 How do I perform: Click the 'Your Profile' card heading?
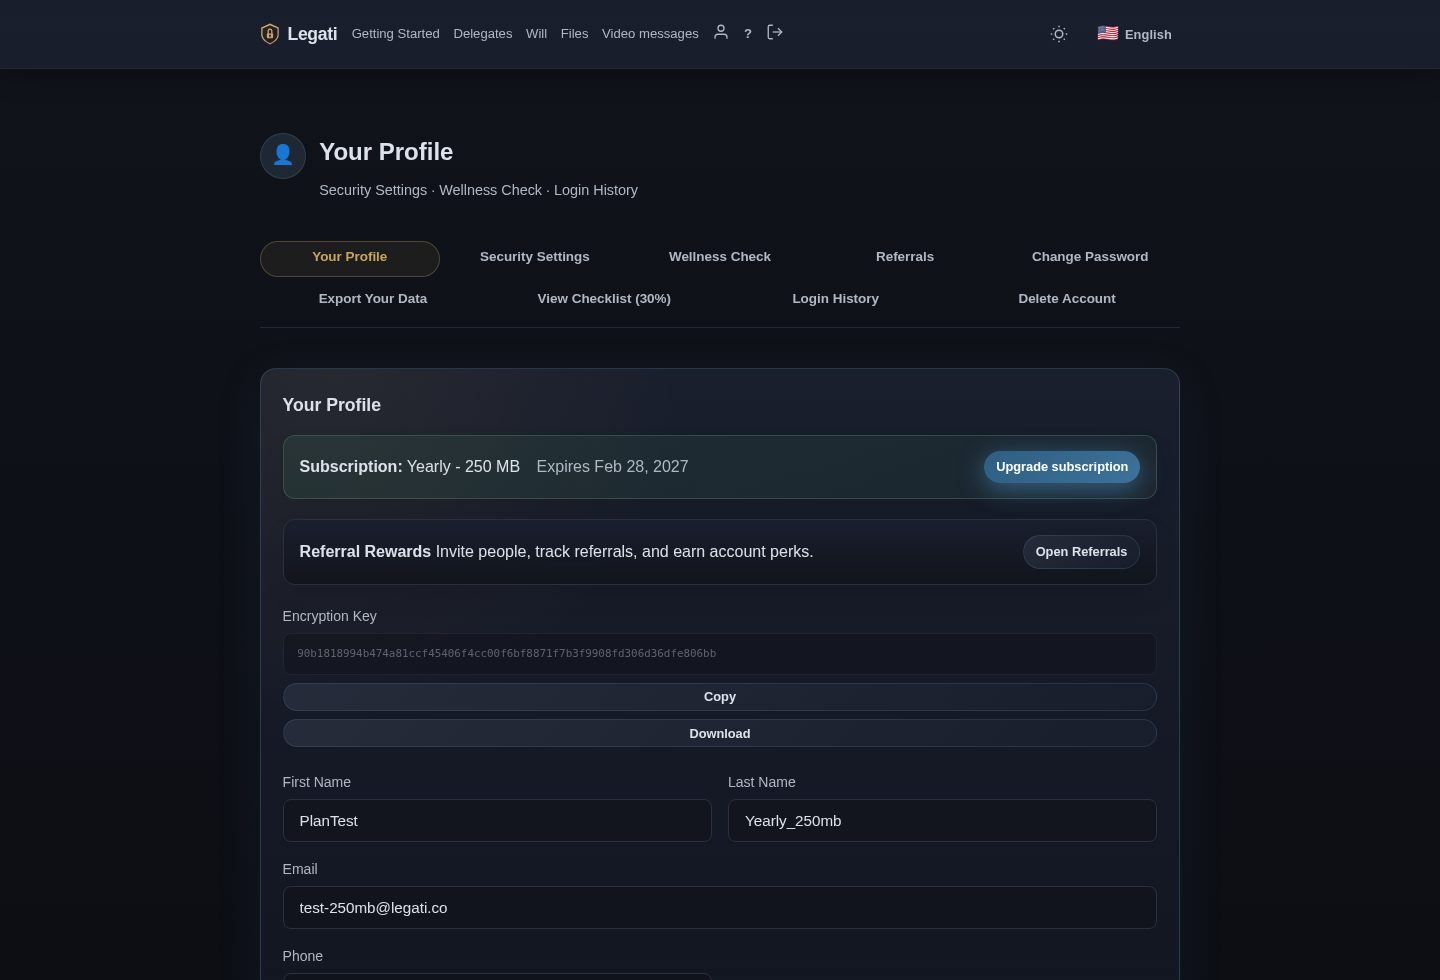coord(332,405)
